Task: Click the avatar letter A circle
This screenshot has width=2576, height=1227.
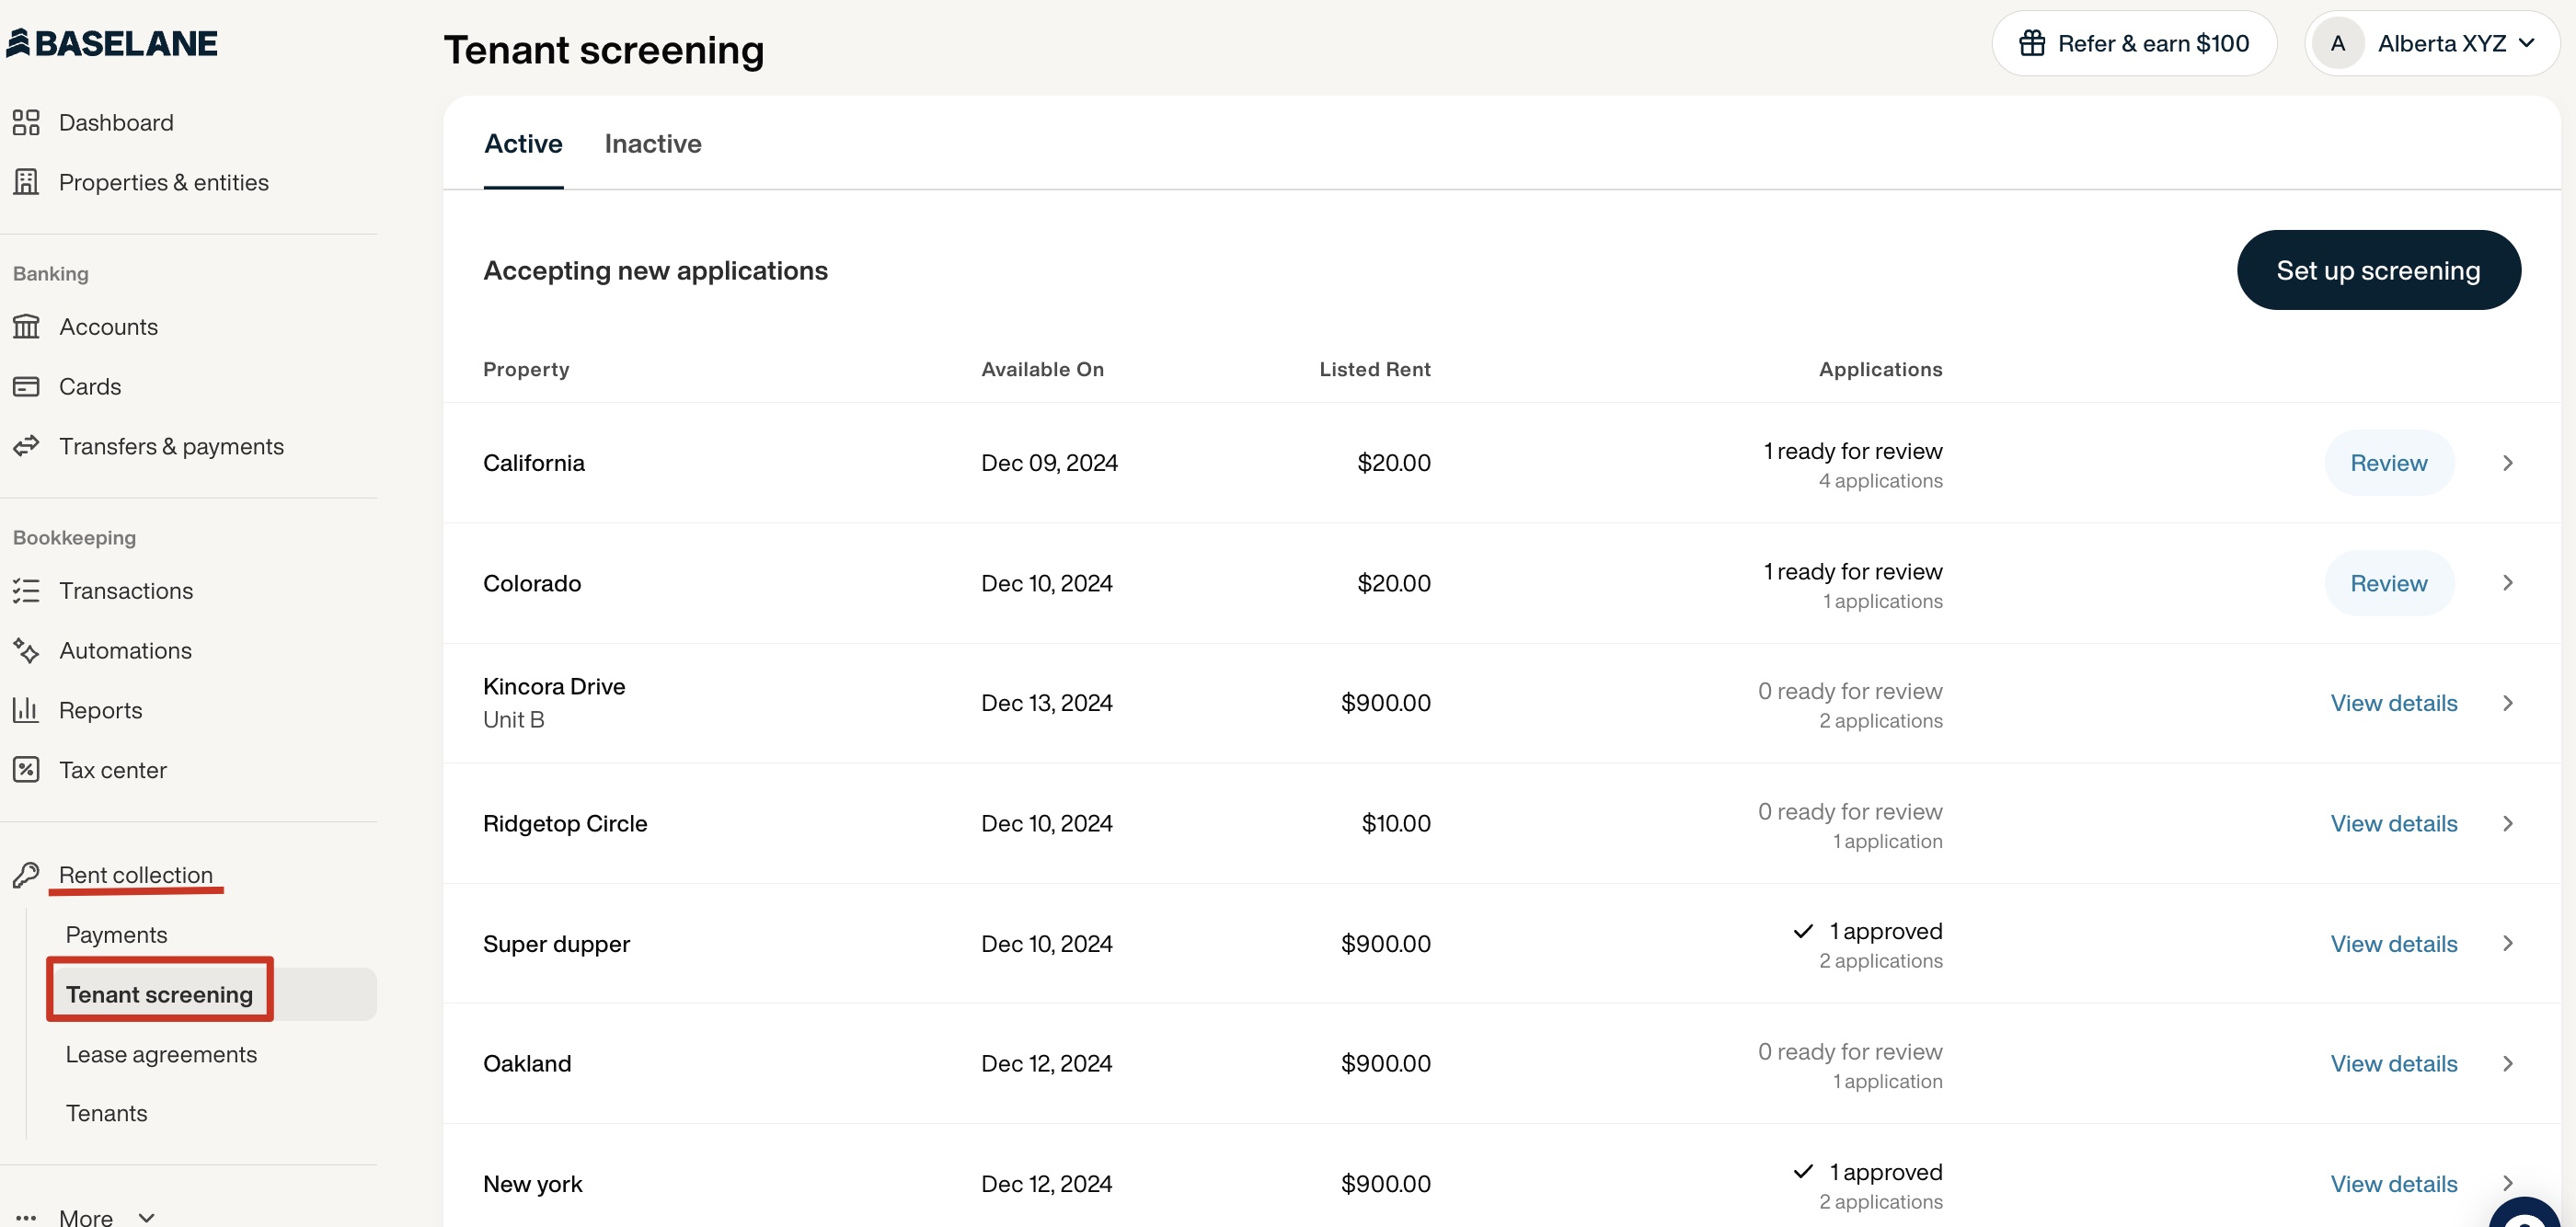Action: [x=2338, y=43]
